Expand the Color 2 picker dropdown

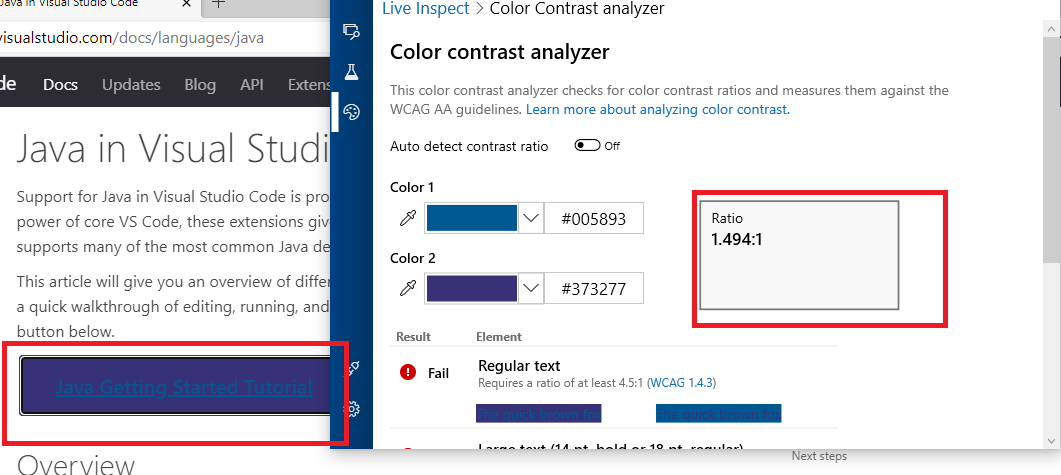click(531, 289)
